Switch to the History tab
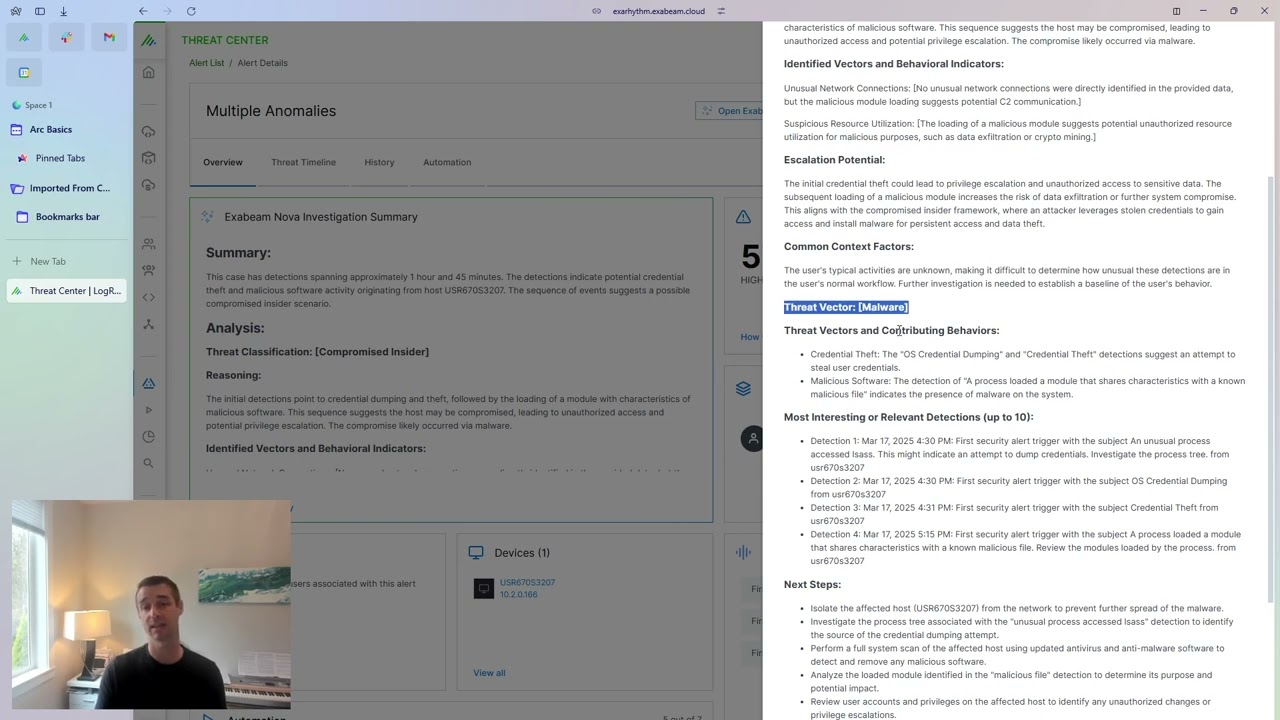The width and height of the screenshot is (1280, 720). (x=379, y=162)
